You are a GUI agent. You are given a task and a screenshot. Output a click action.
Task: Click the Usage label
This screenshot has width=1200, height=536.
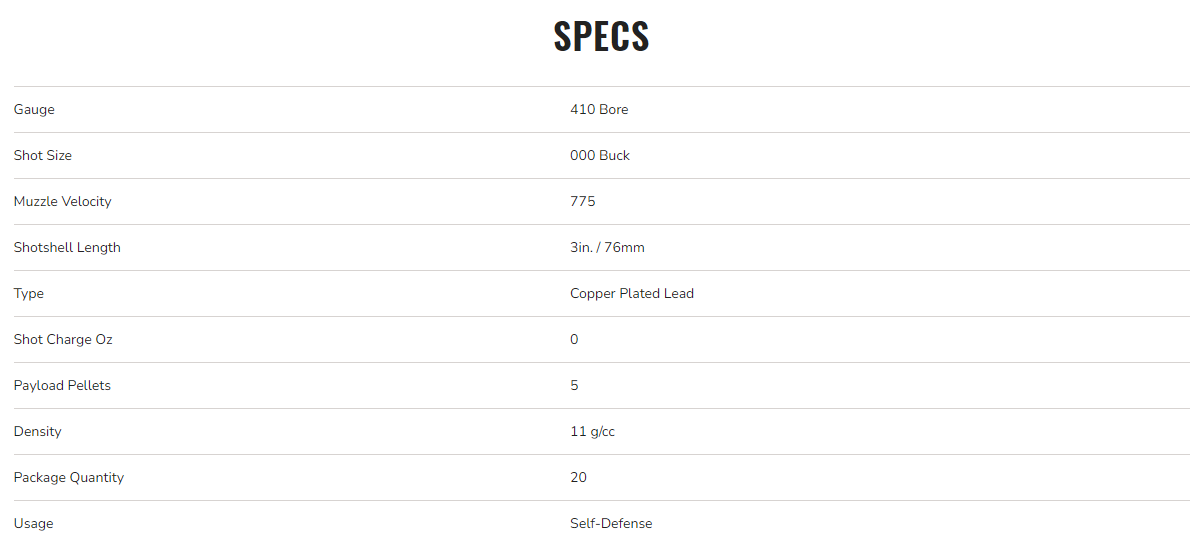click(34, 524)
